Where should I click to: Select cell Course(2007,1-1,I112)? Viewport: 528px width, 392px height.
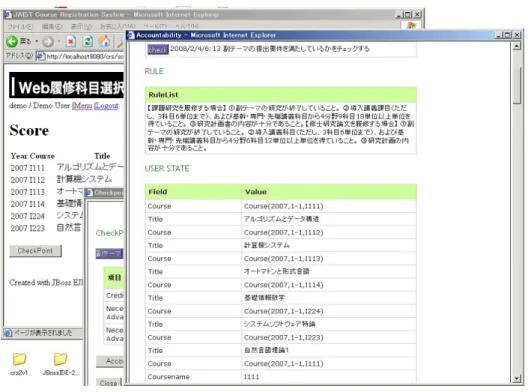pyautogui.click(x=329, y=232)
